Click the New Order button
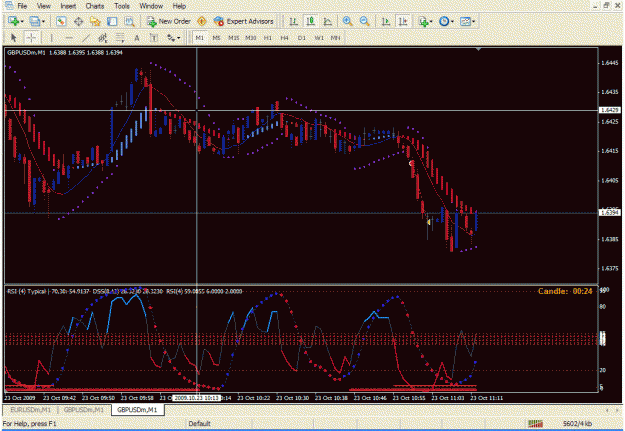This screenshot has height=431, width=625. tap(169, 21)
